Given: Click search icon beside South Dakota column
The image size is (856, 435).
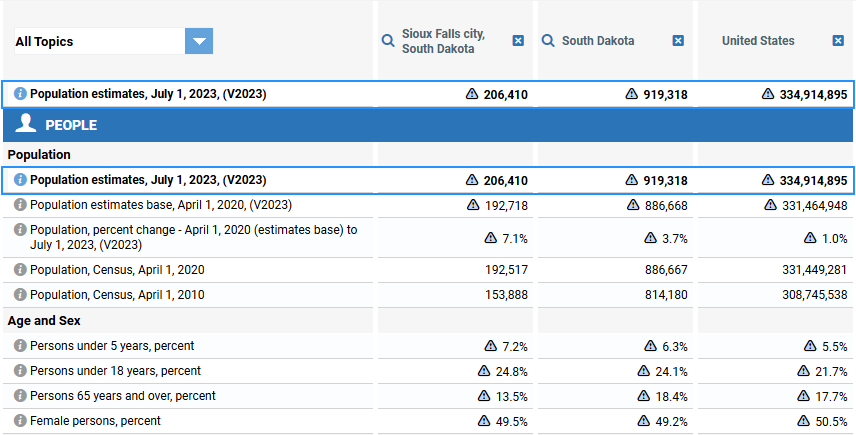Looking at the screenshot, I should pyautogui.click(x=548, y=41).
